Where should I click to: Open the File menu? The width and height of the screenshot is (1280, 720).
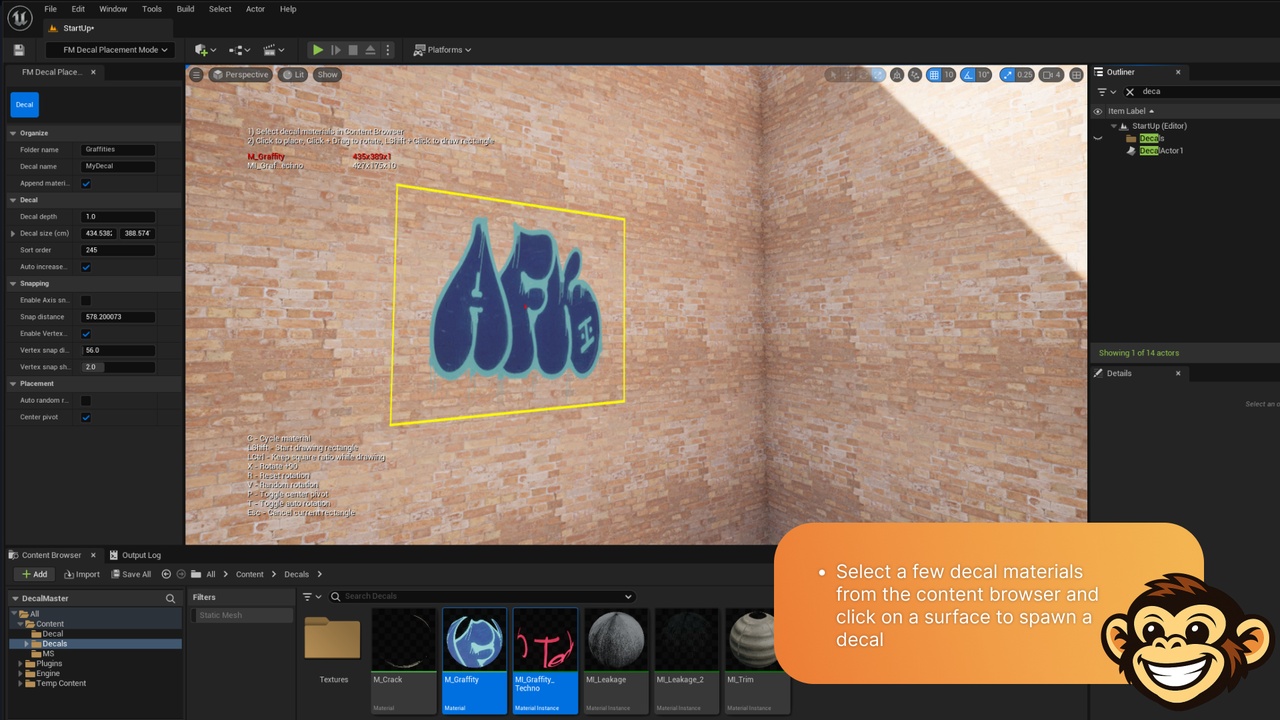pyautogui.click(x=50, y=9)
